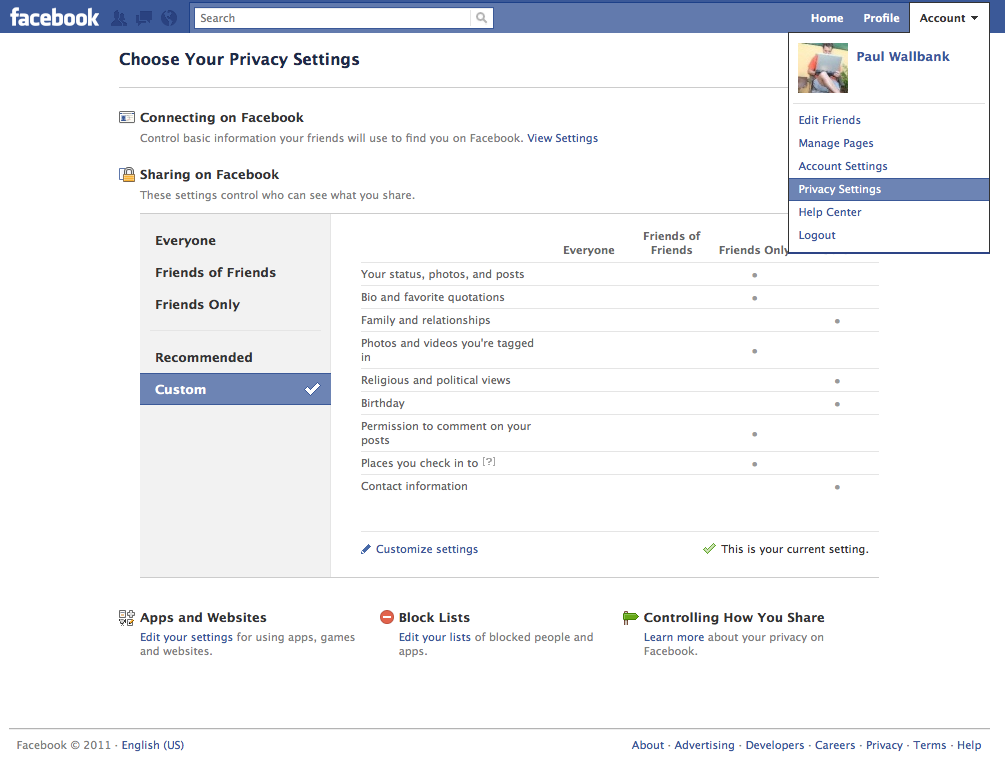Open View Settings link for Connecting
Image resolution: width=1005 pixels, height=771 pixels.
(562, 138)
